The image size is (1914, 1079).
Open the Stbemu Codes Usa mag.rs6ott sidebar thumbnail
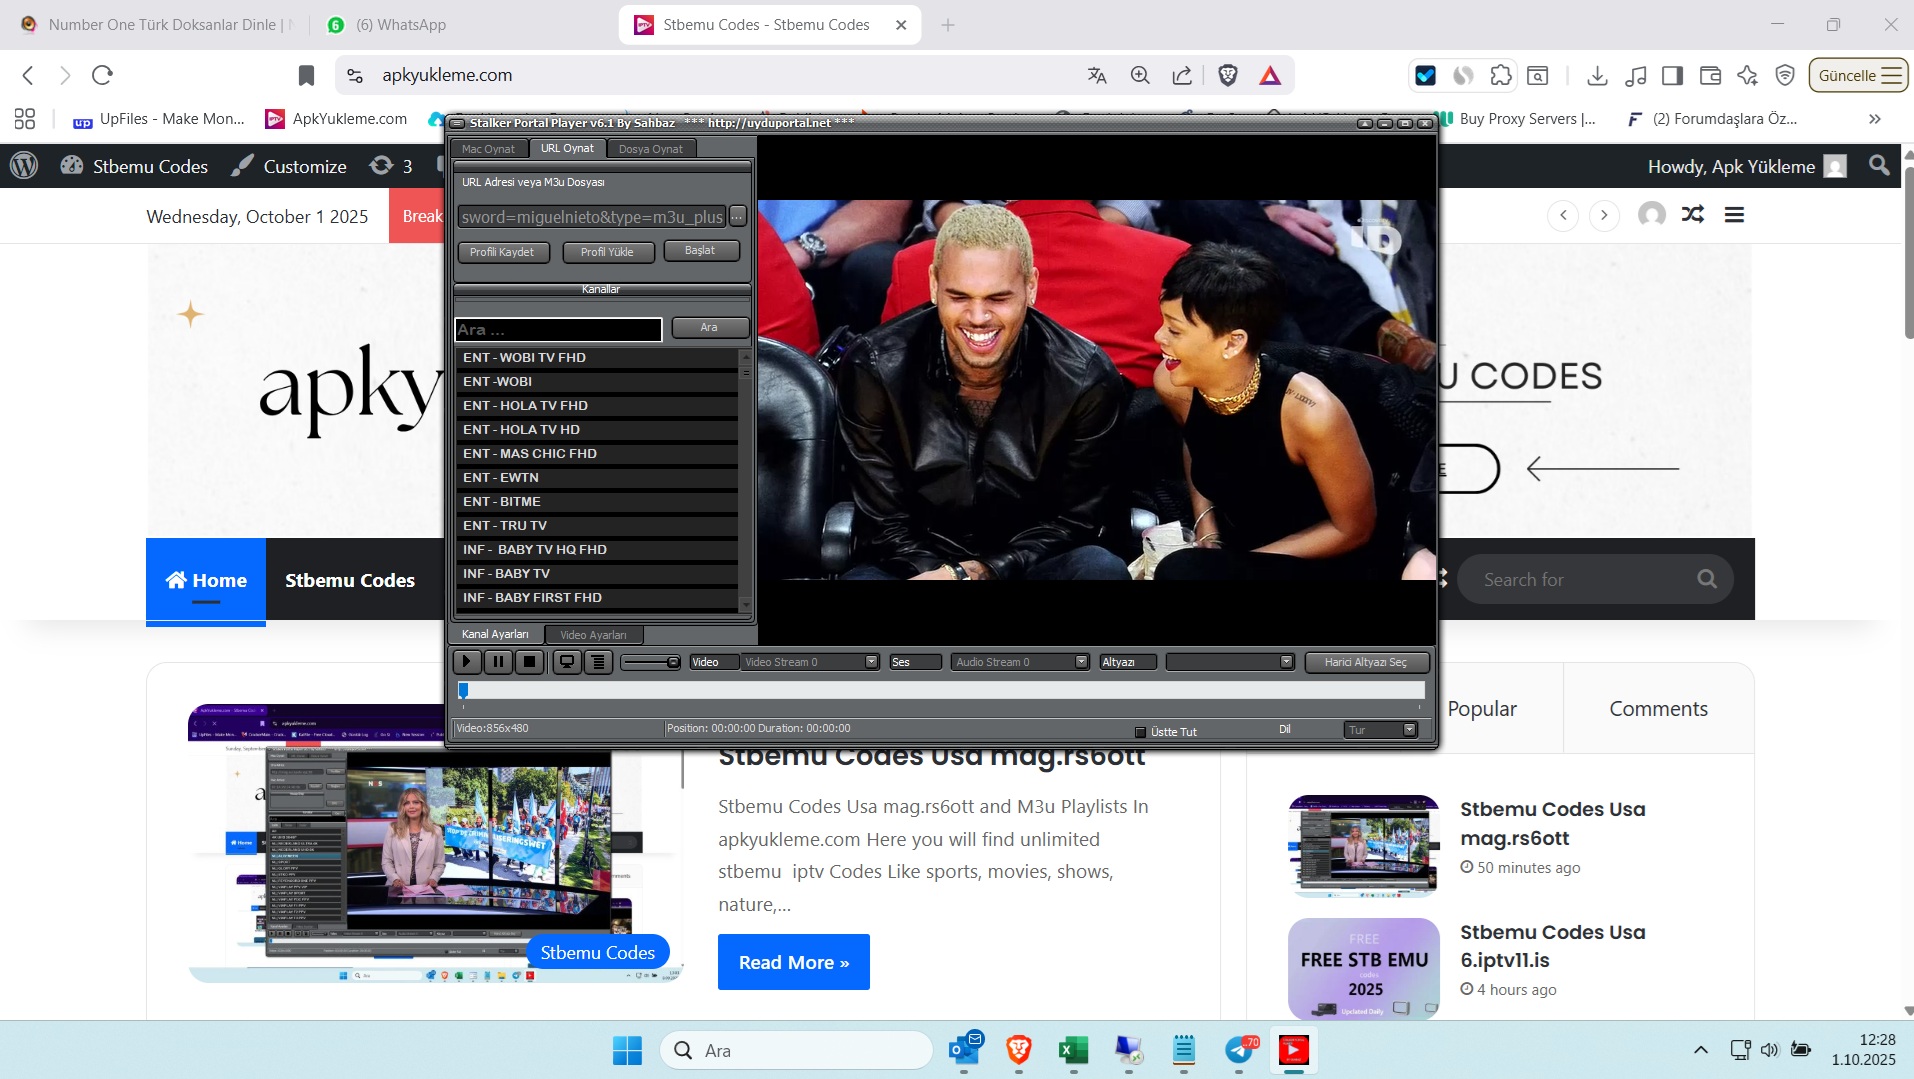click(1364, 846)
